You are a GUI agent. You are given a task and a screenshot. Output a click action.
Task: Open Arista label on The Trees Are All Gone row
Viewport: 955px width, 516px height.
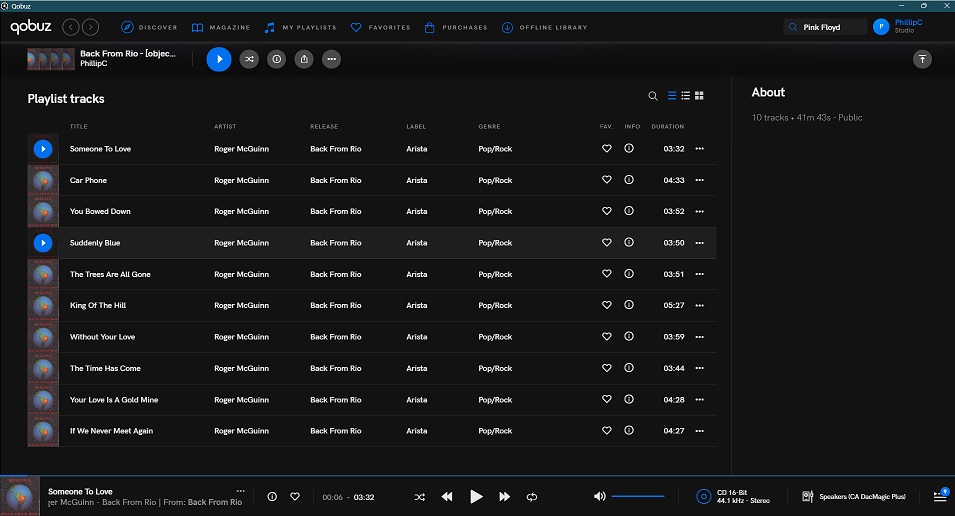[417, 274]
